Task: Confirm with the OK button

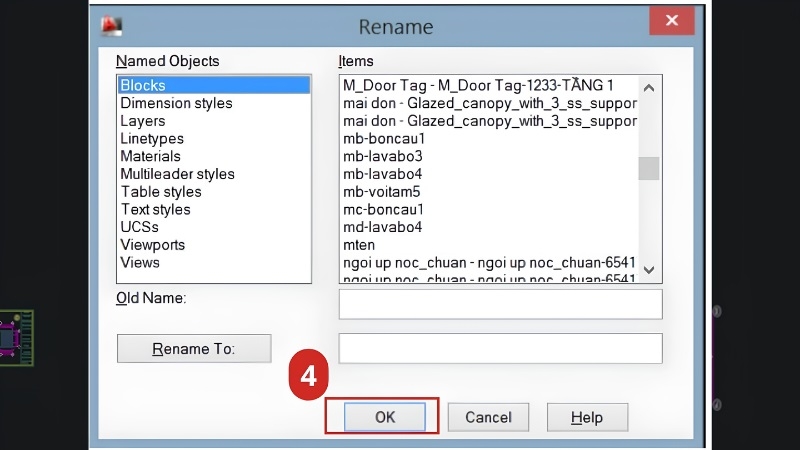Action: click(x=385, y=417)
